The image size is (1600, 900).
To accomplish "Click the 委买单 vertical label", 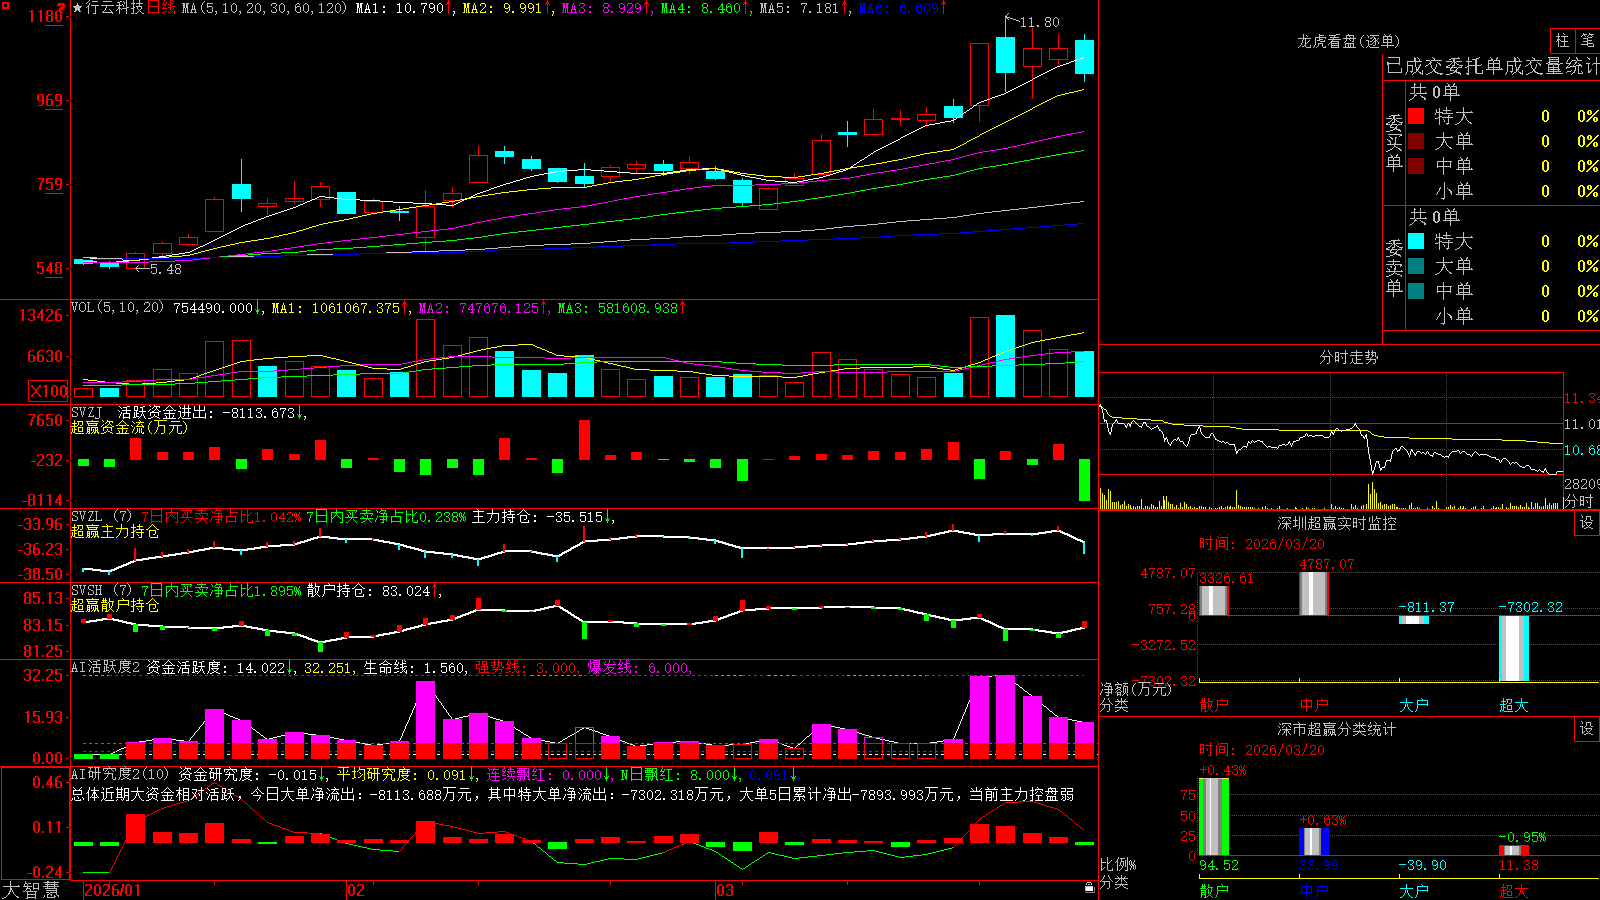I will pyautogui.click(x=1394, y=143).
